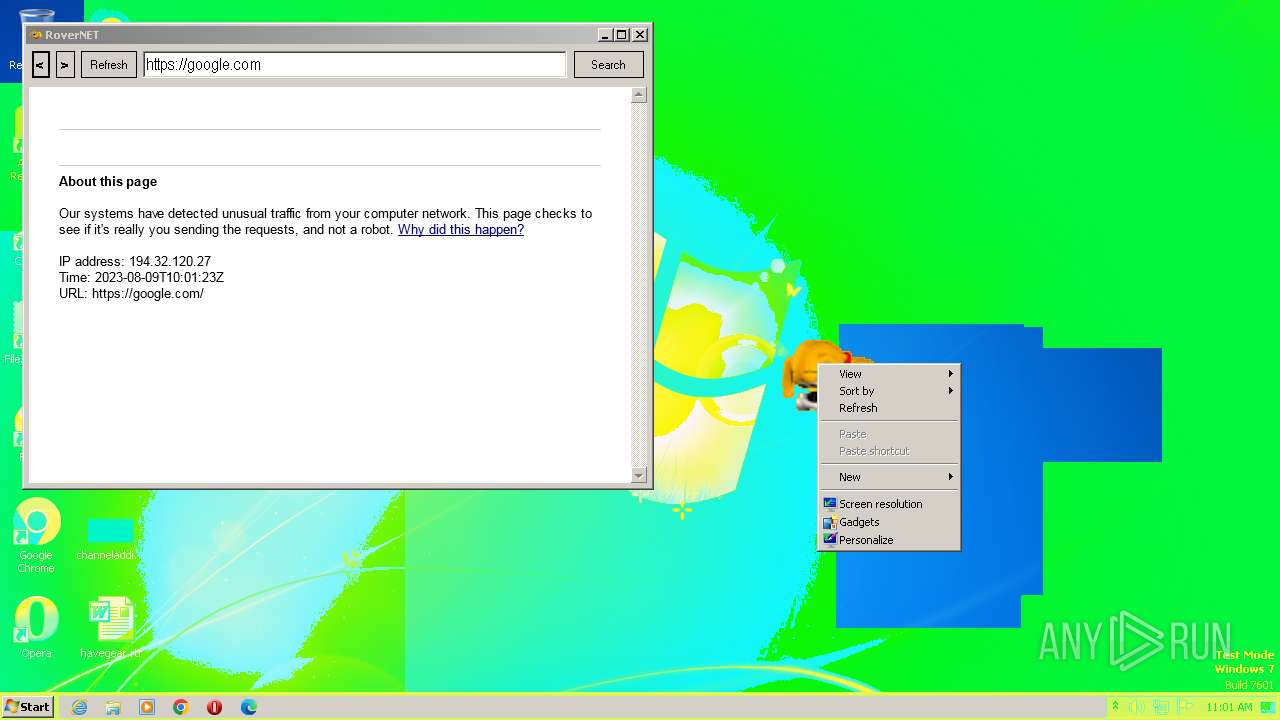Expand the View submenu in context menu
Screen dimensions: 1280x720
pyautogui.click(x=889, y=374)
